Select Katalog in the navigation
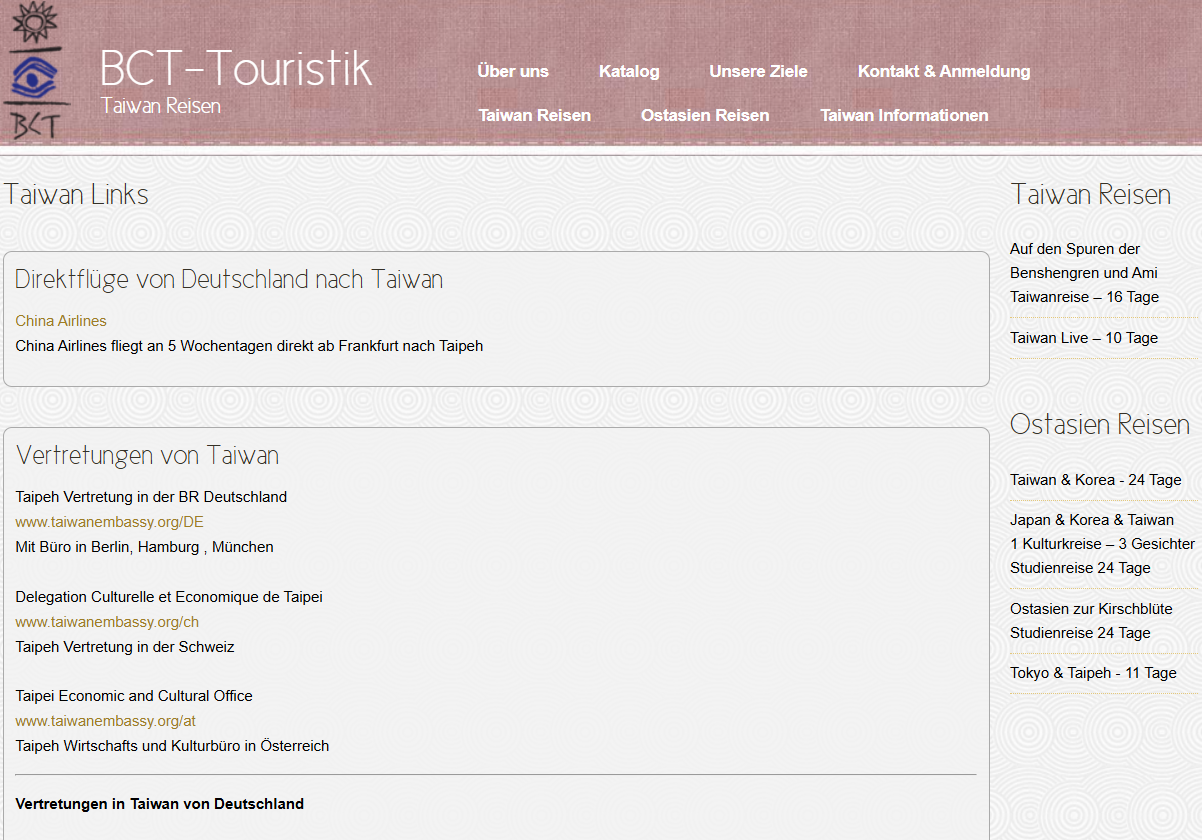The width and height of the screenshot is (1202, 840). pos(629,71)
